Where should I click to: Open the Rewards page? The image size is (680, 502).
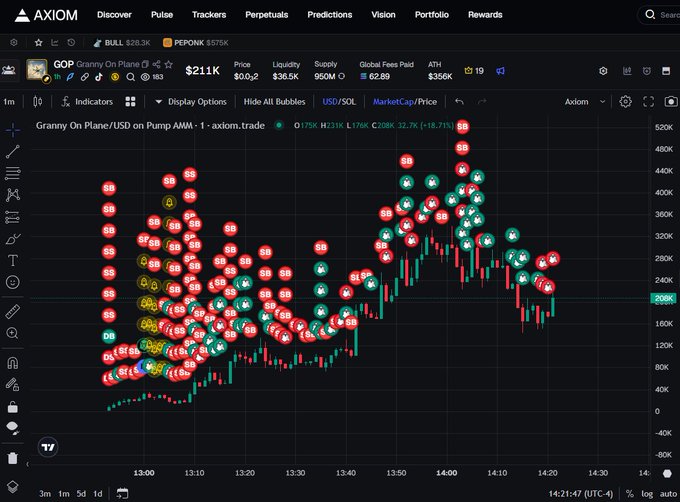(x=485, y=15)
